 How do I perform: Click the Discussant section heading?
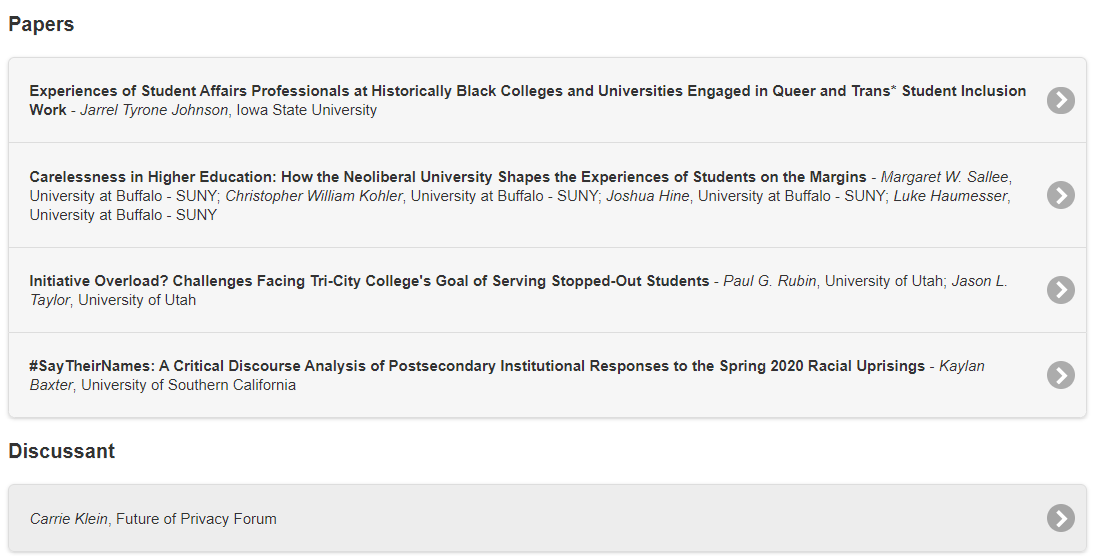coord(61,451)
